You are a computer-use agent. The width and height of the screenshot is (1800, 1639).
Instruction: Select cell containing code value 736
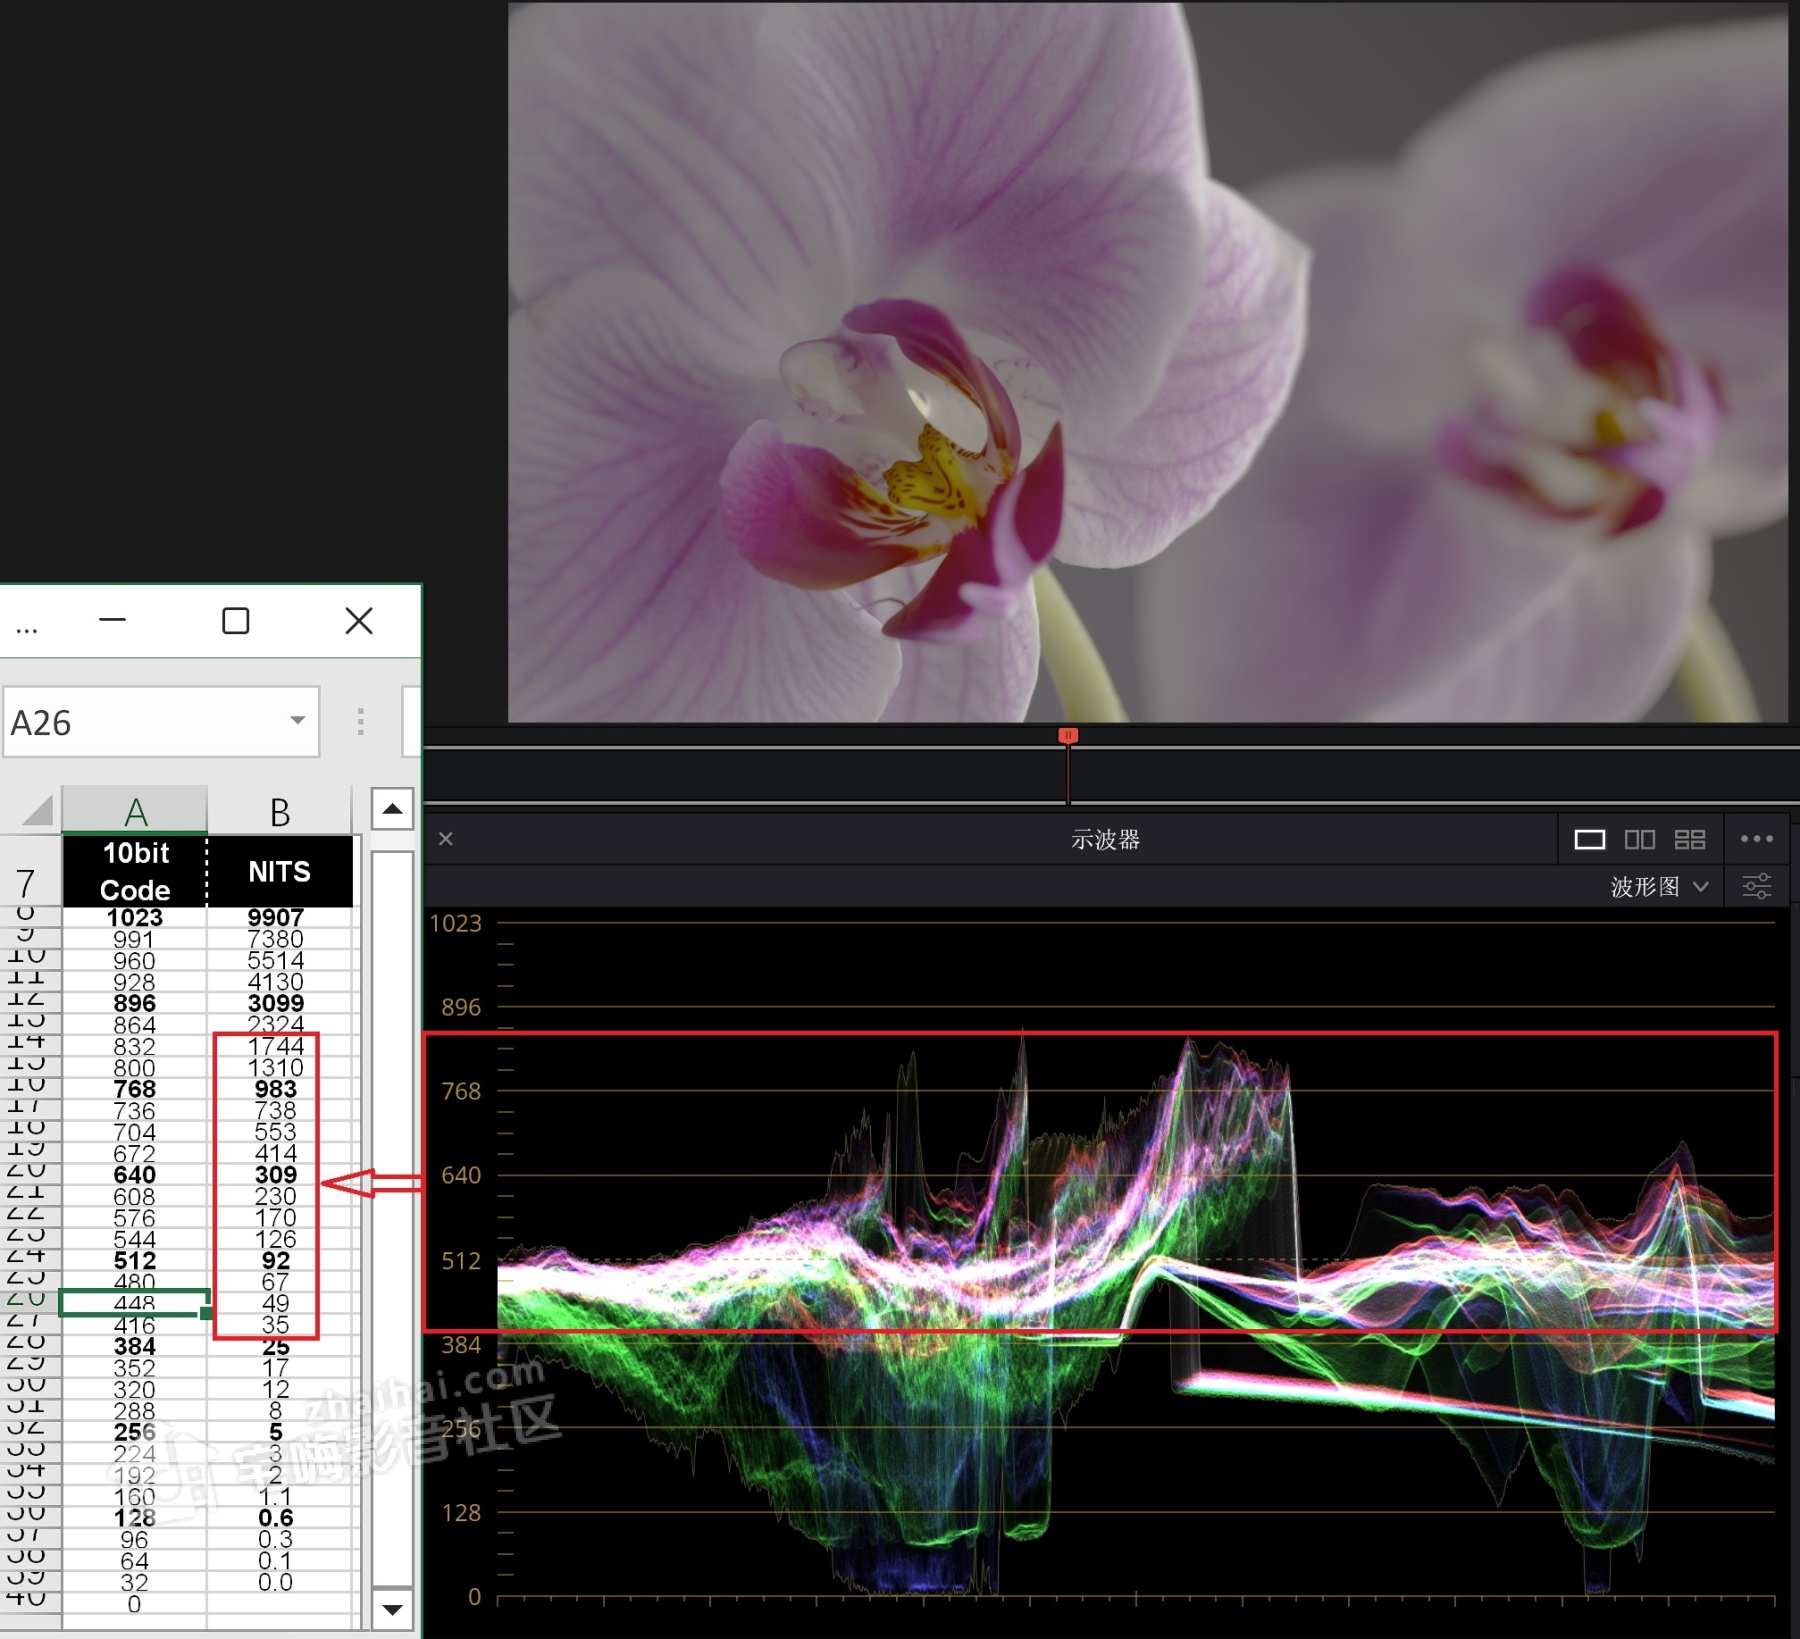pos(135,1111)
